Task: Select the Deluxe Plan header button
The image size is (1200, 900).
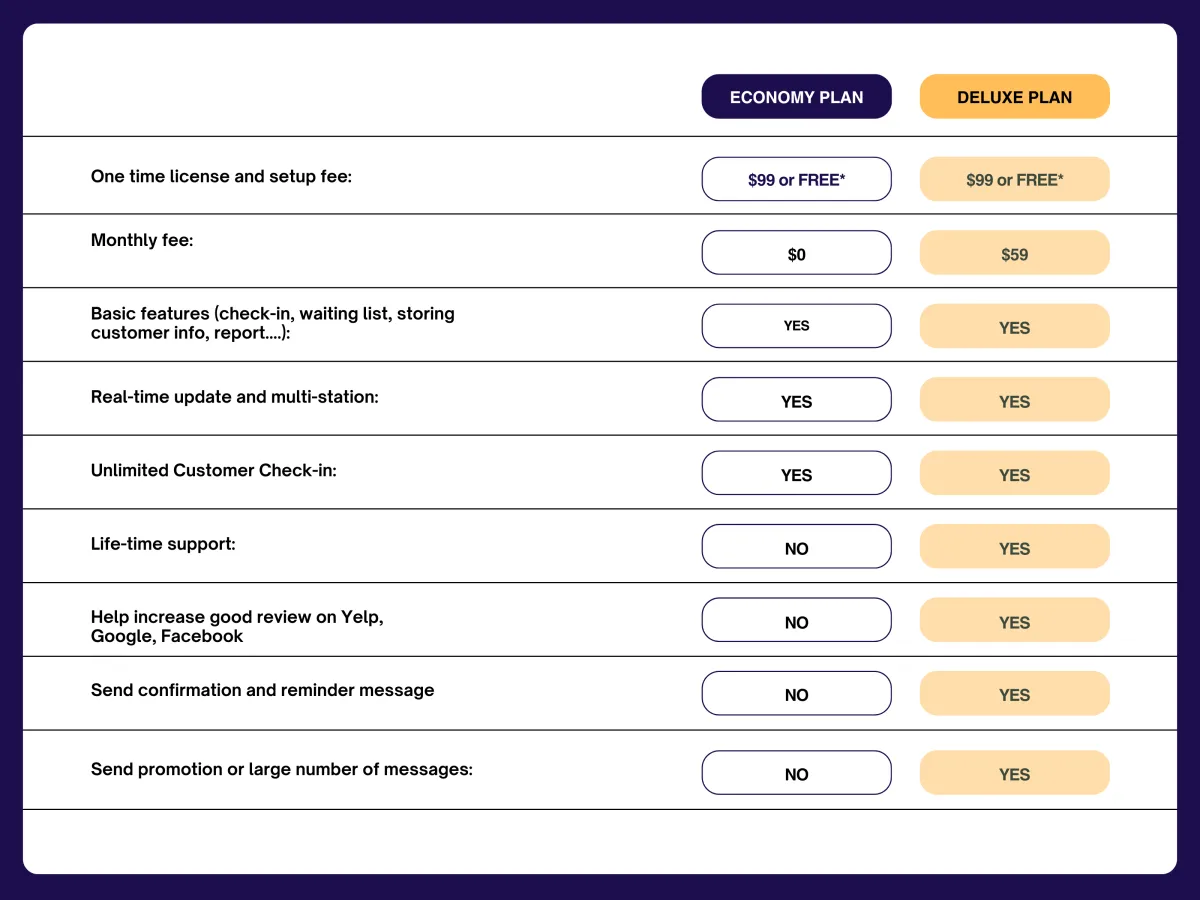Action: coord(1014,97)
